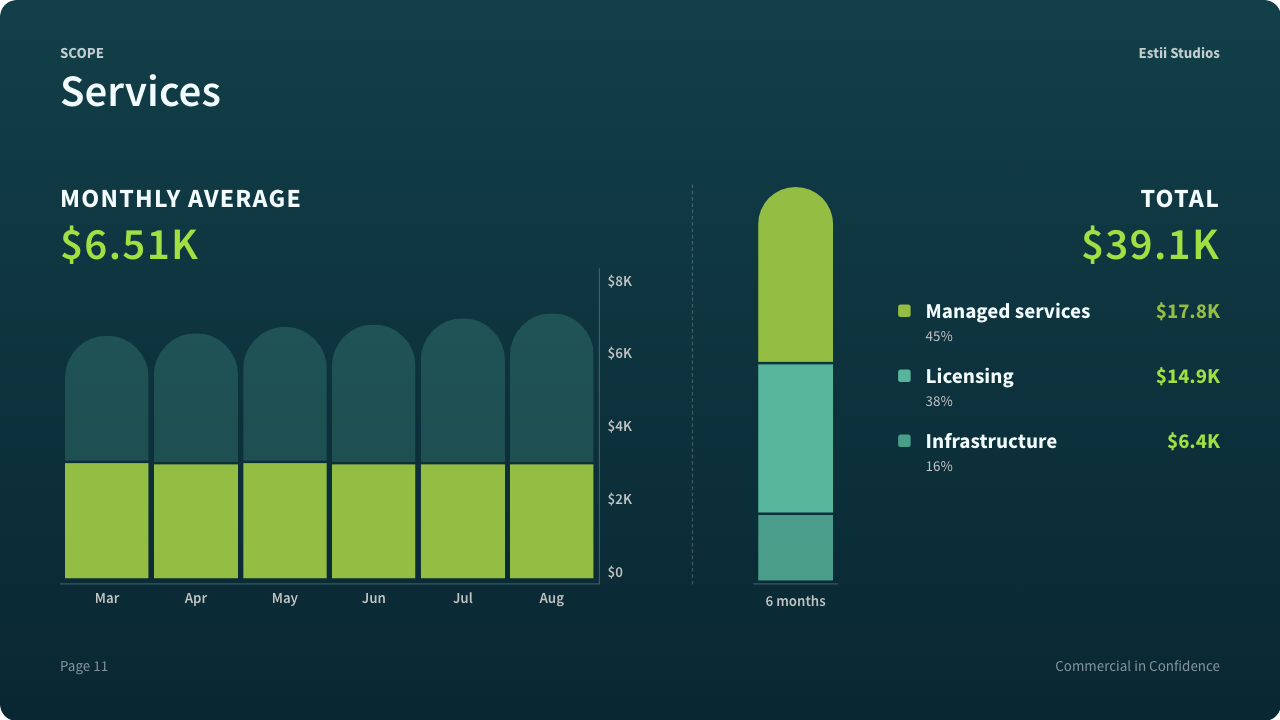
Task: Click the Aug month label
Action: [552, 598]
